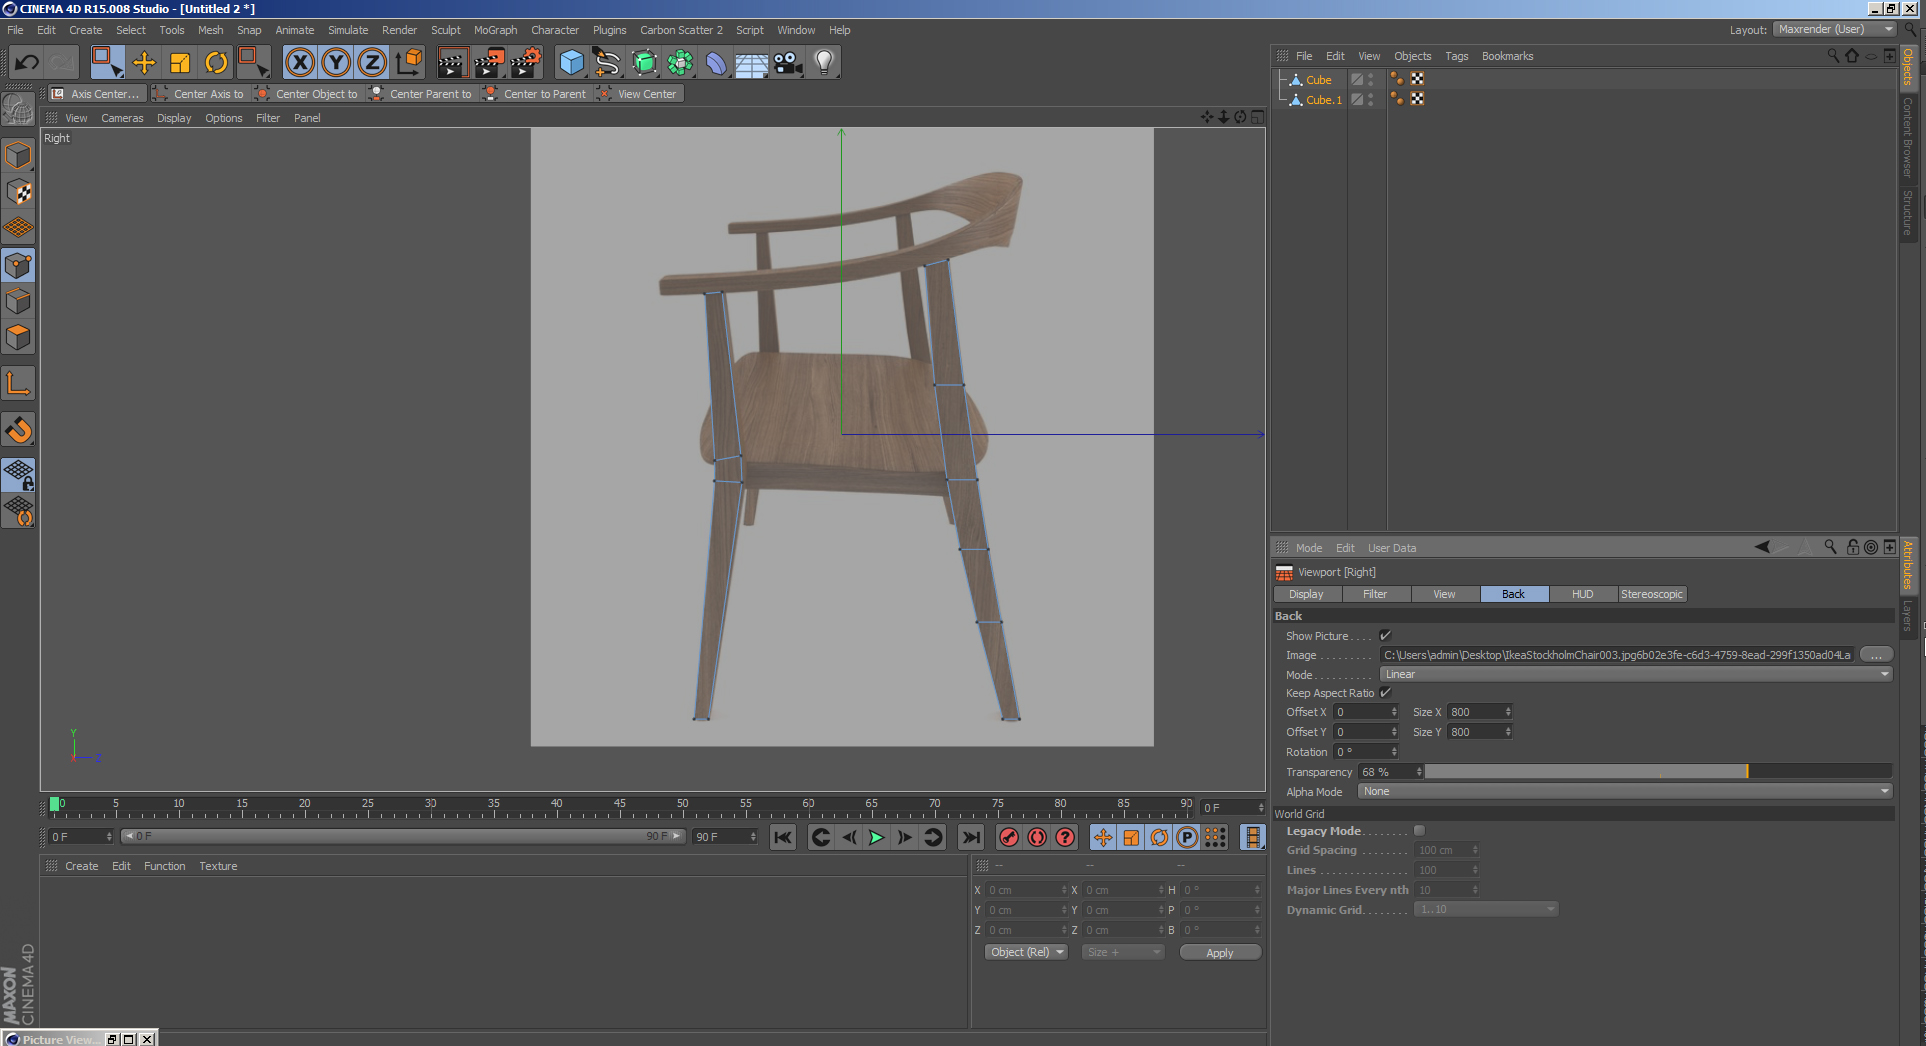This screenshot has width=1926, height=1046.
Task: Uncheck the Show Picture checkbox
Action: click(1385, 636)
